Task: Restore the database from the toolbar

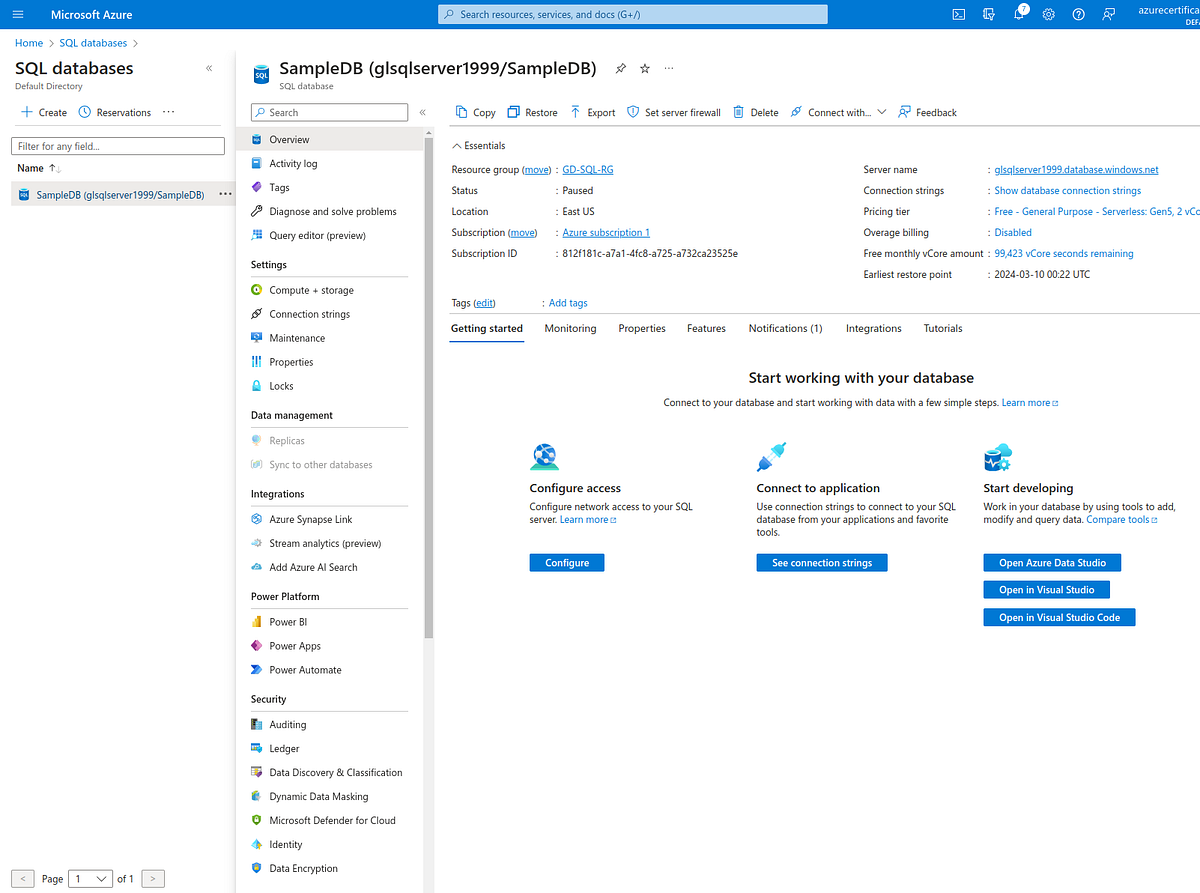Action: click(531, 111)
